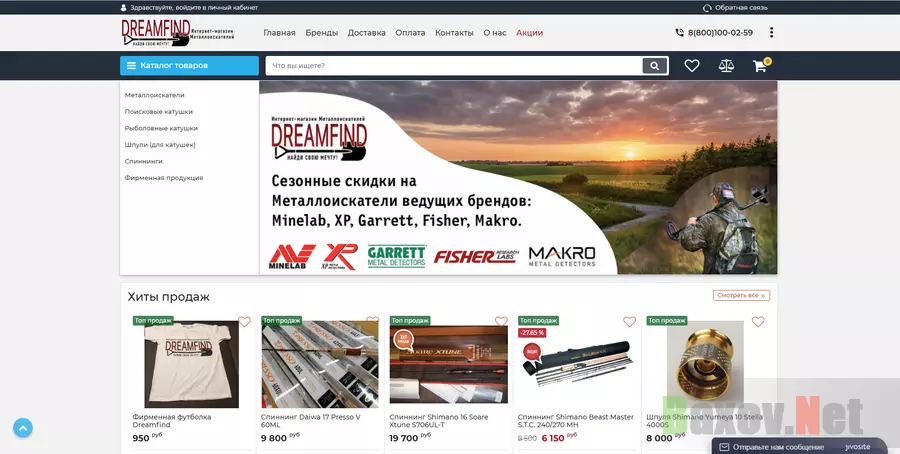Viewport: 900px width, 454px height.
Task: Open 'Фирменная футболка Dreamfind' title link
Action: tap(172, 421)
